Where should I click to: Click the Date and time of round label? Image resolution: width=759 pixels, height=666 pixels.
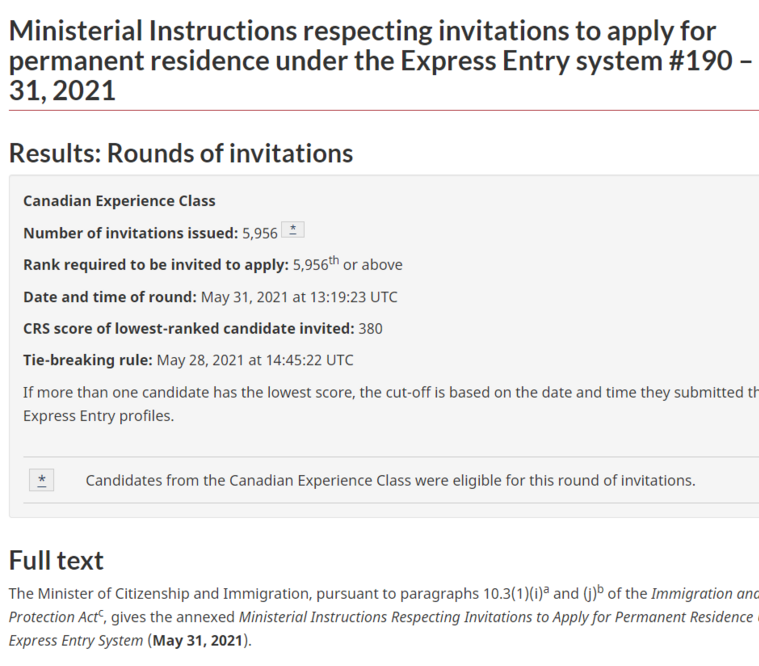click(110, 297)
